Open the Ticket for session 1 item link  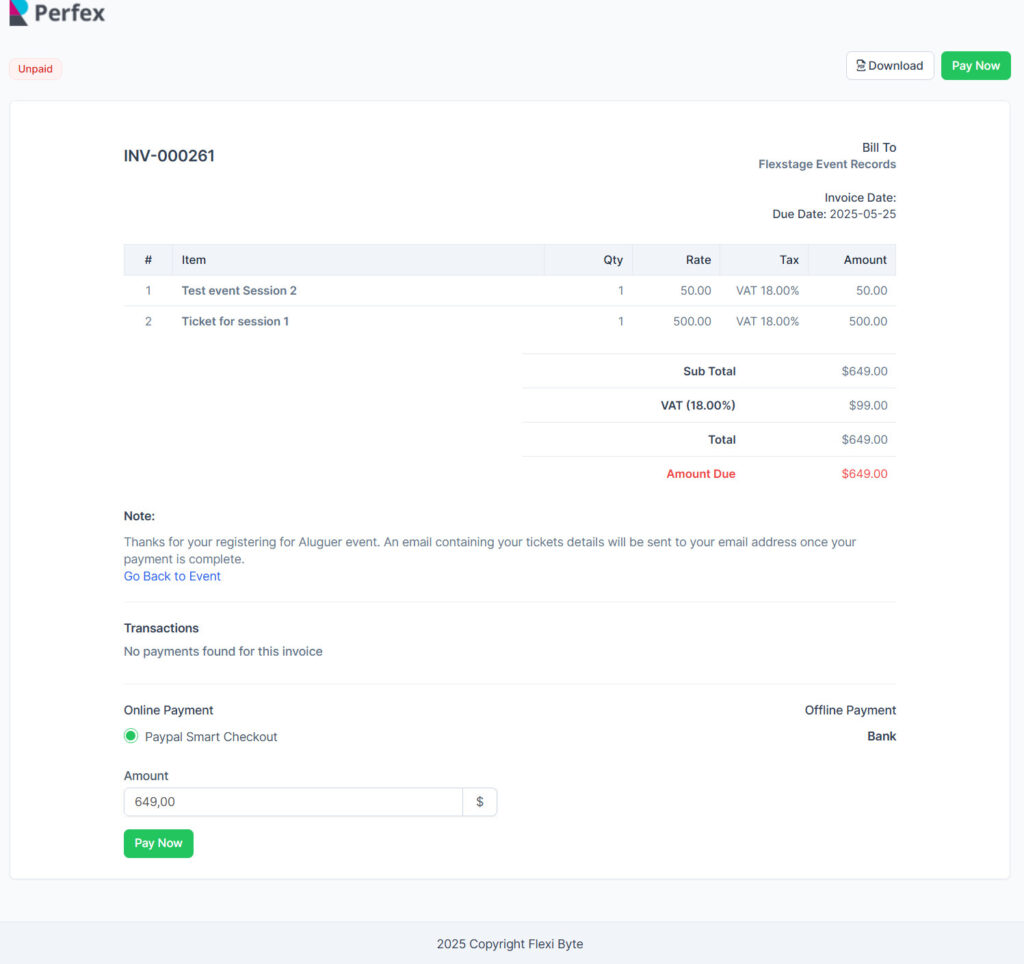pyautogui.click(x=235, y=321)
